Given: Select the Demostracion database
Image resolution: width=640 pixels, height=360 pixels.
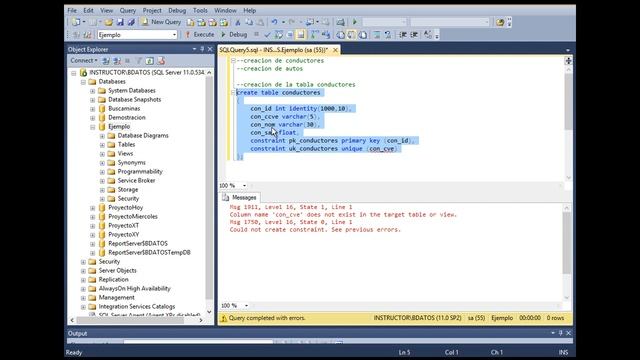Looking at the screenshot, I should tap(127, 118).
